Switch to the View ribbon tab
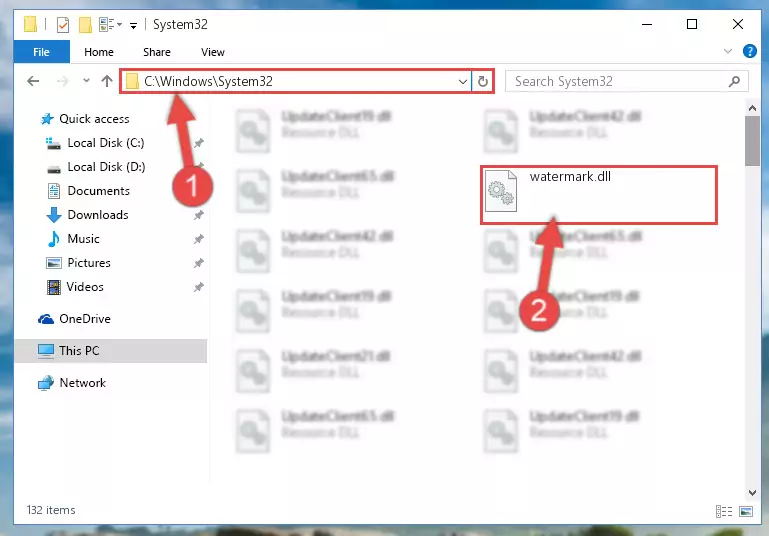The width and height of the screenshot is (769, 536). point(213,52)
